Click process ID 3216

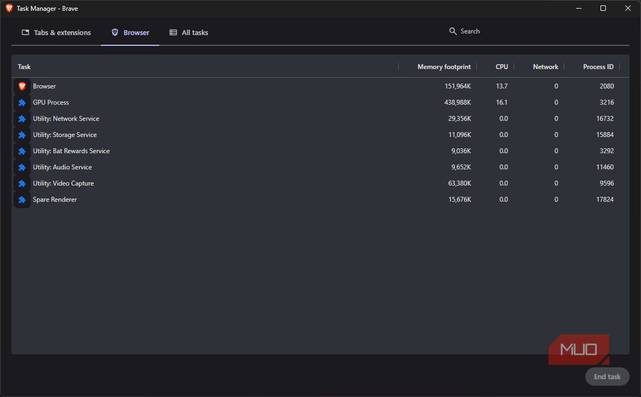click(607, 102)
